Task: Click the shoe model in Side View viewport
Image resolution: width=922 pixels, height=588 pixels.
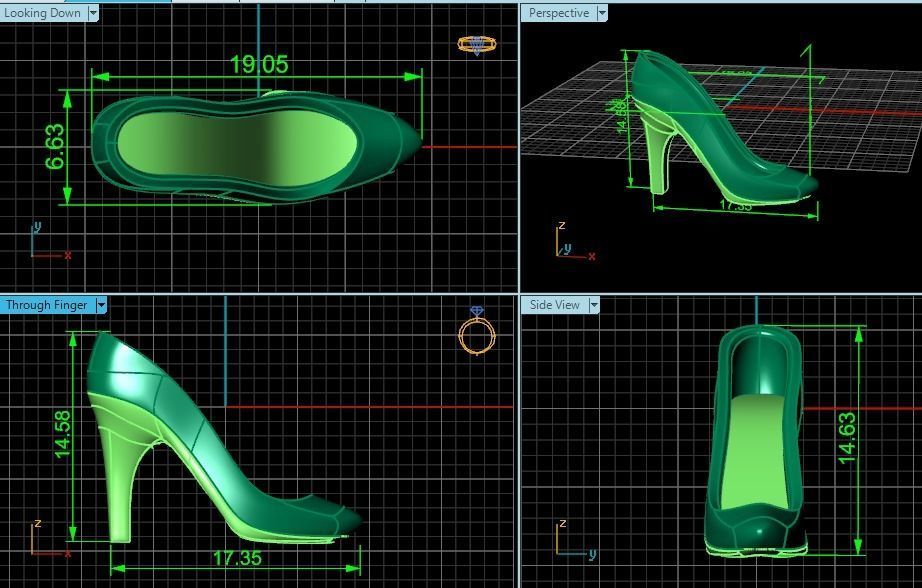Action: click(x=756, y=441)
